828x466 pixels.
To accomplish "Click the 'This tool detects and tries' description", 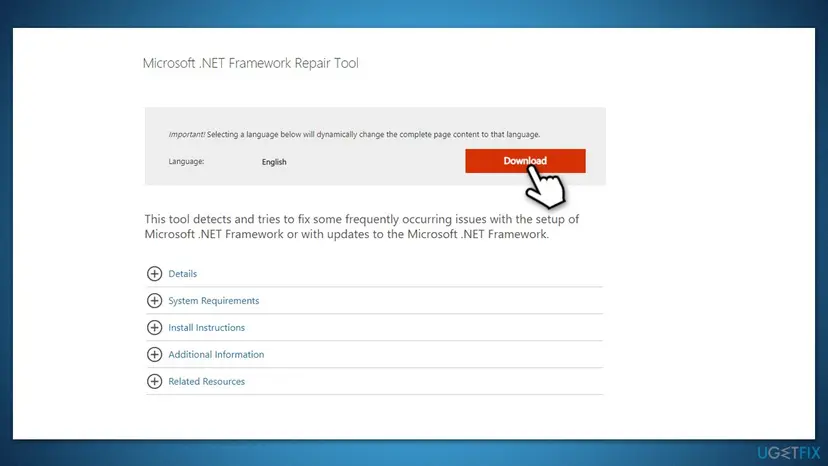I will [362, 226].
